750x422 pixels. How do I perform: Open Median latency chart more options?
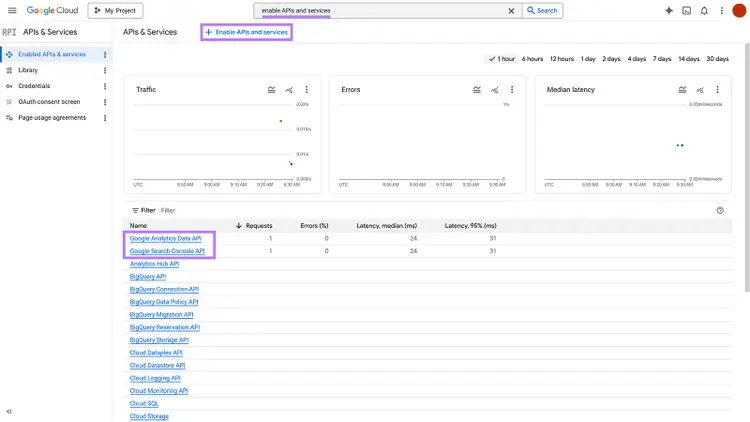pyautogui.click(x=717, y=89)
